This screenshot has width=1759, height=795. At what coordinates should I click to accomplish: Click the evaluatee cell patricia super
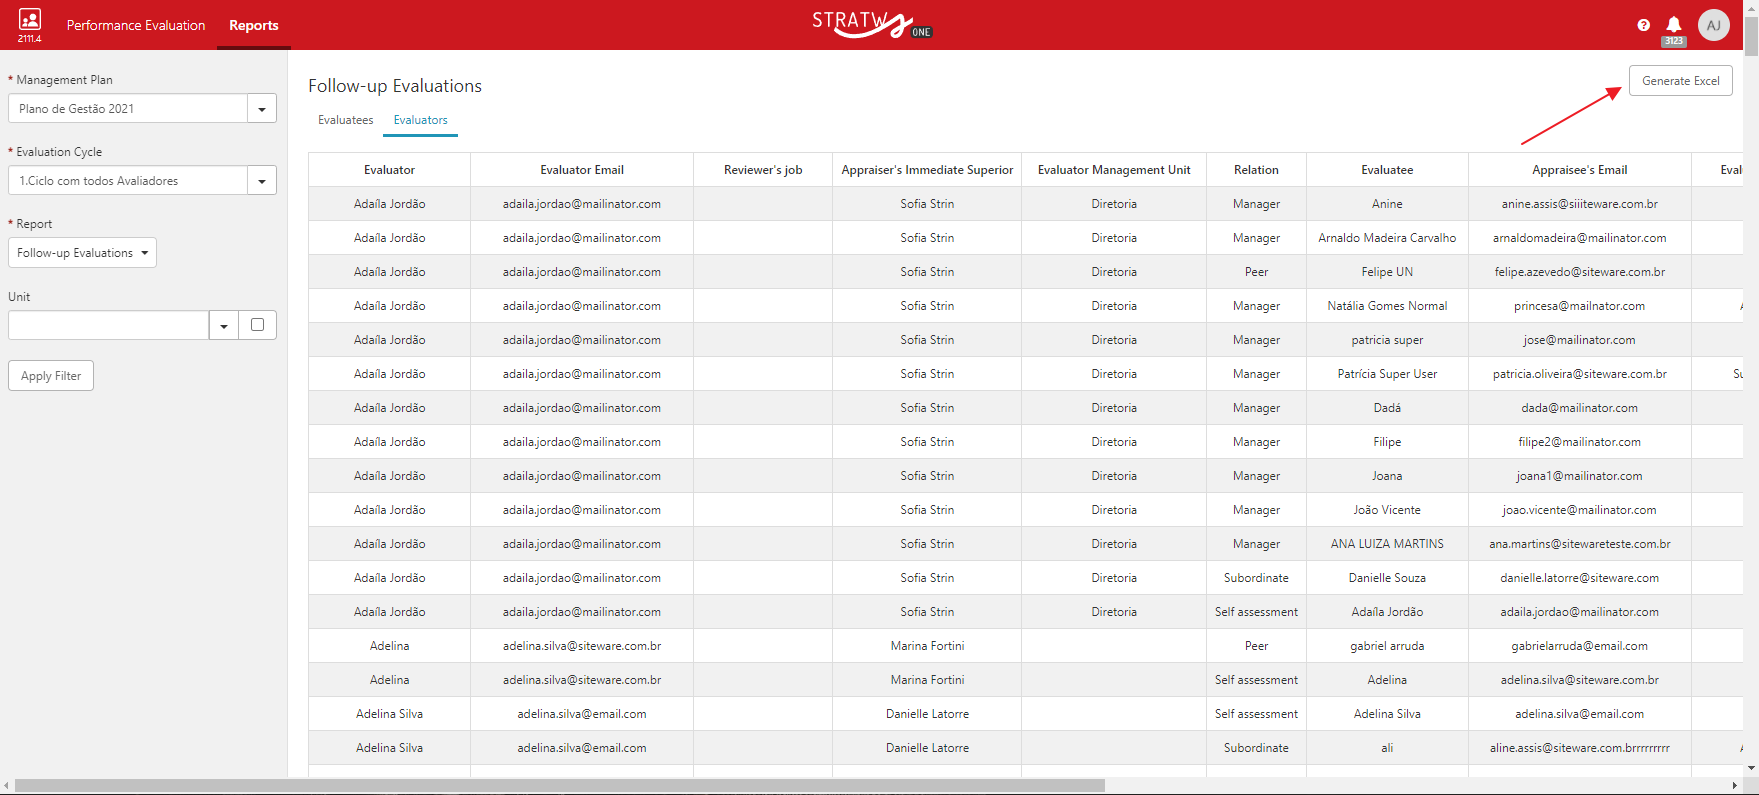tap(1387, 340)
